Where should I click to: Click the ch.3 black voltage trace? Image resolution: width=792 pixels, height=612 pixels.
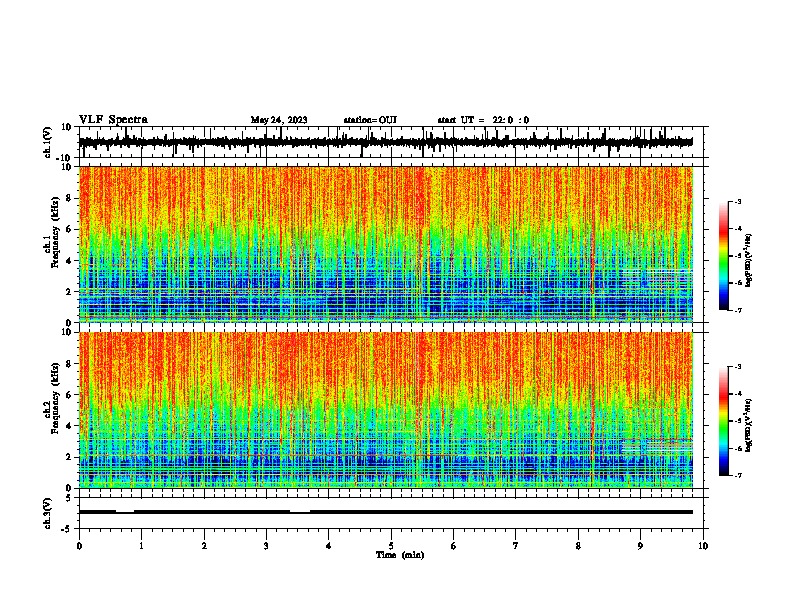pyautogui.click(x=386, y=512)
